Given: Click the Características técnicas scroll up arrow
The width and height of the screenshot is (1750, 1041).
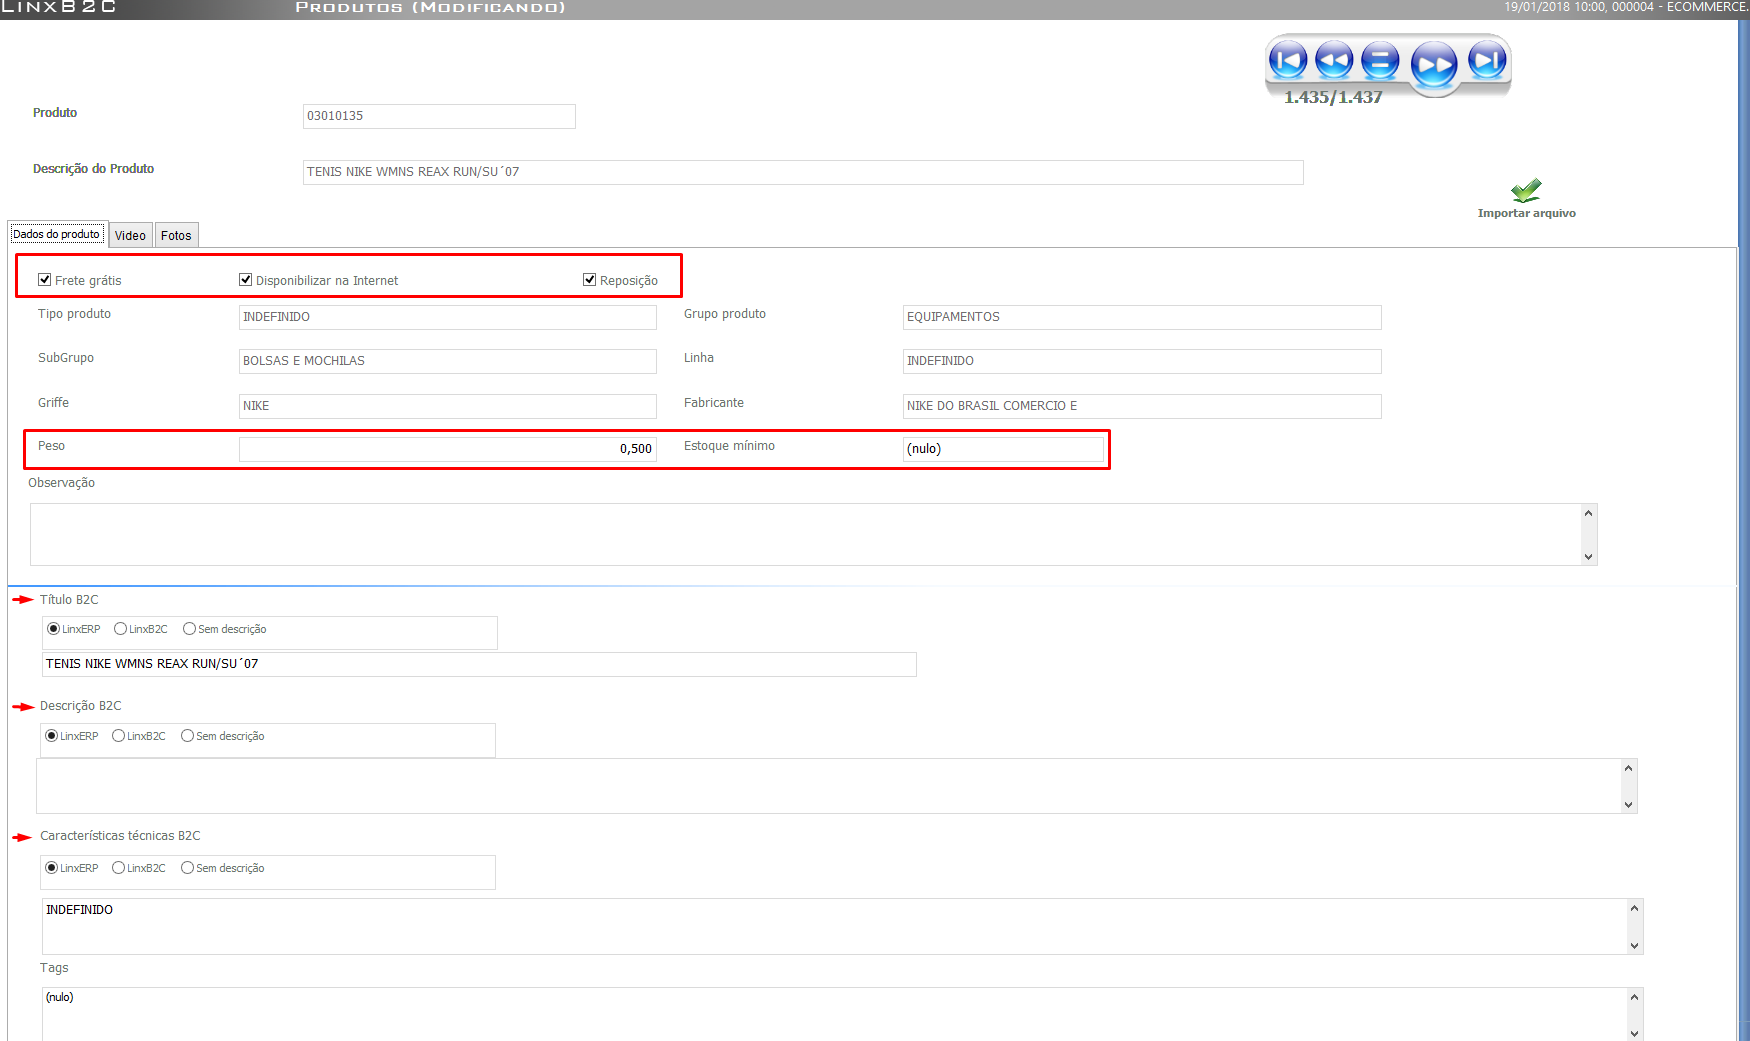Looking at the screenshot, I should (x=1634, y=908).
